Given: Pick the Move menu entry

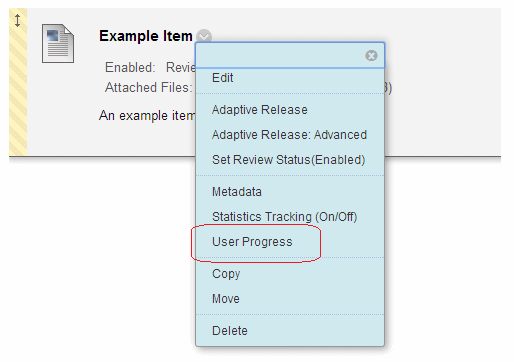Looking at the screenshot, I should (x=226, y=299).
